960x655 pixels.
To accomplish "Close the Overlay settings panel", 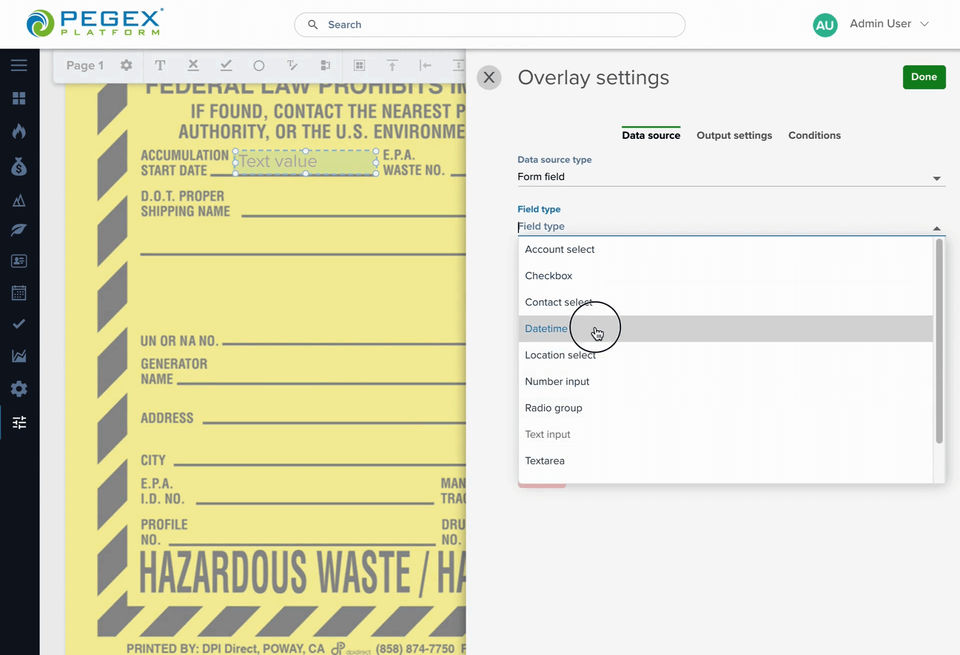I will [x=489, y=77].
